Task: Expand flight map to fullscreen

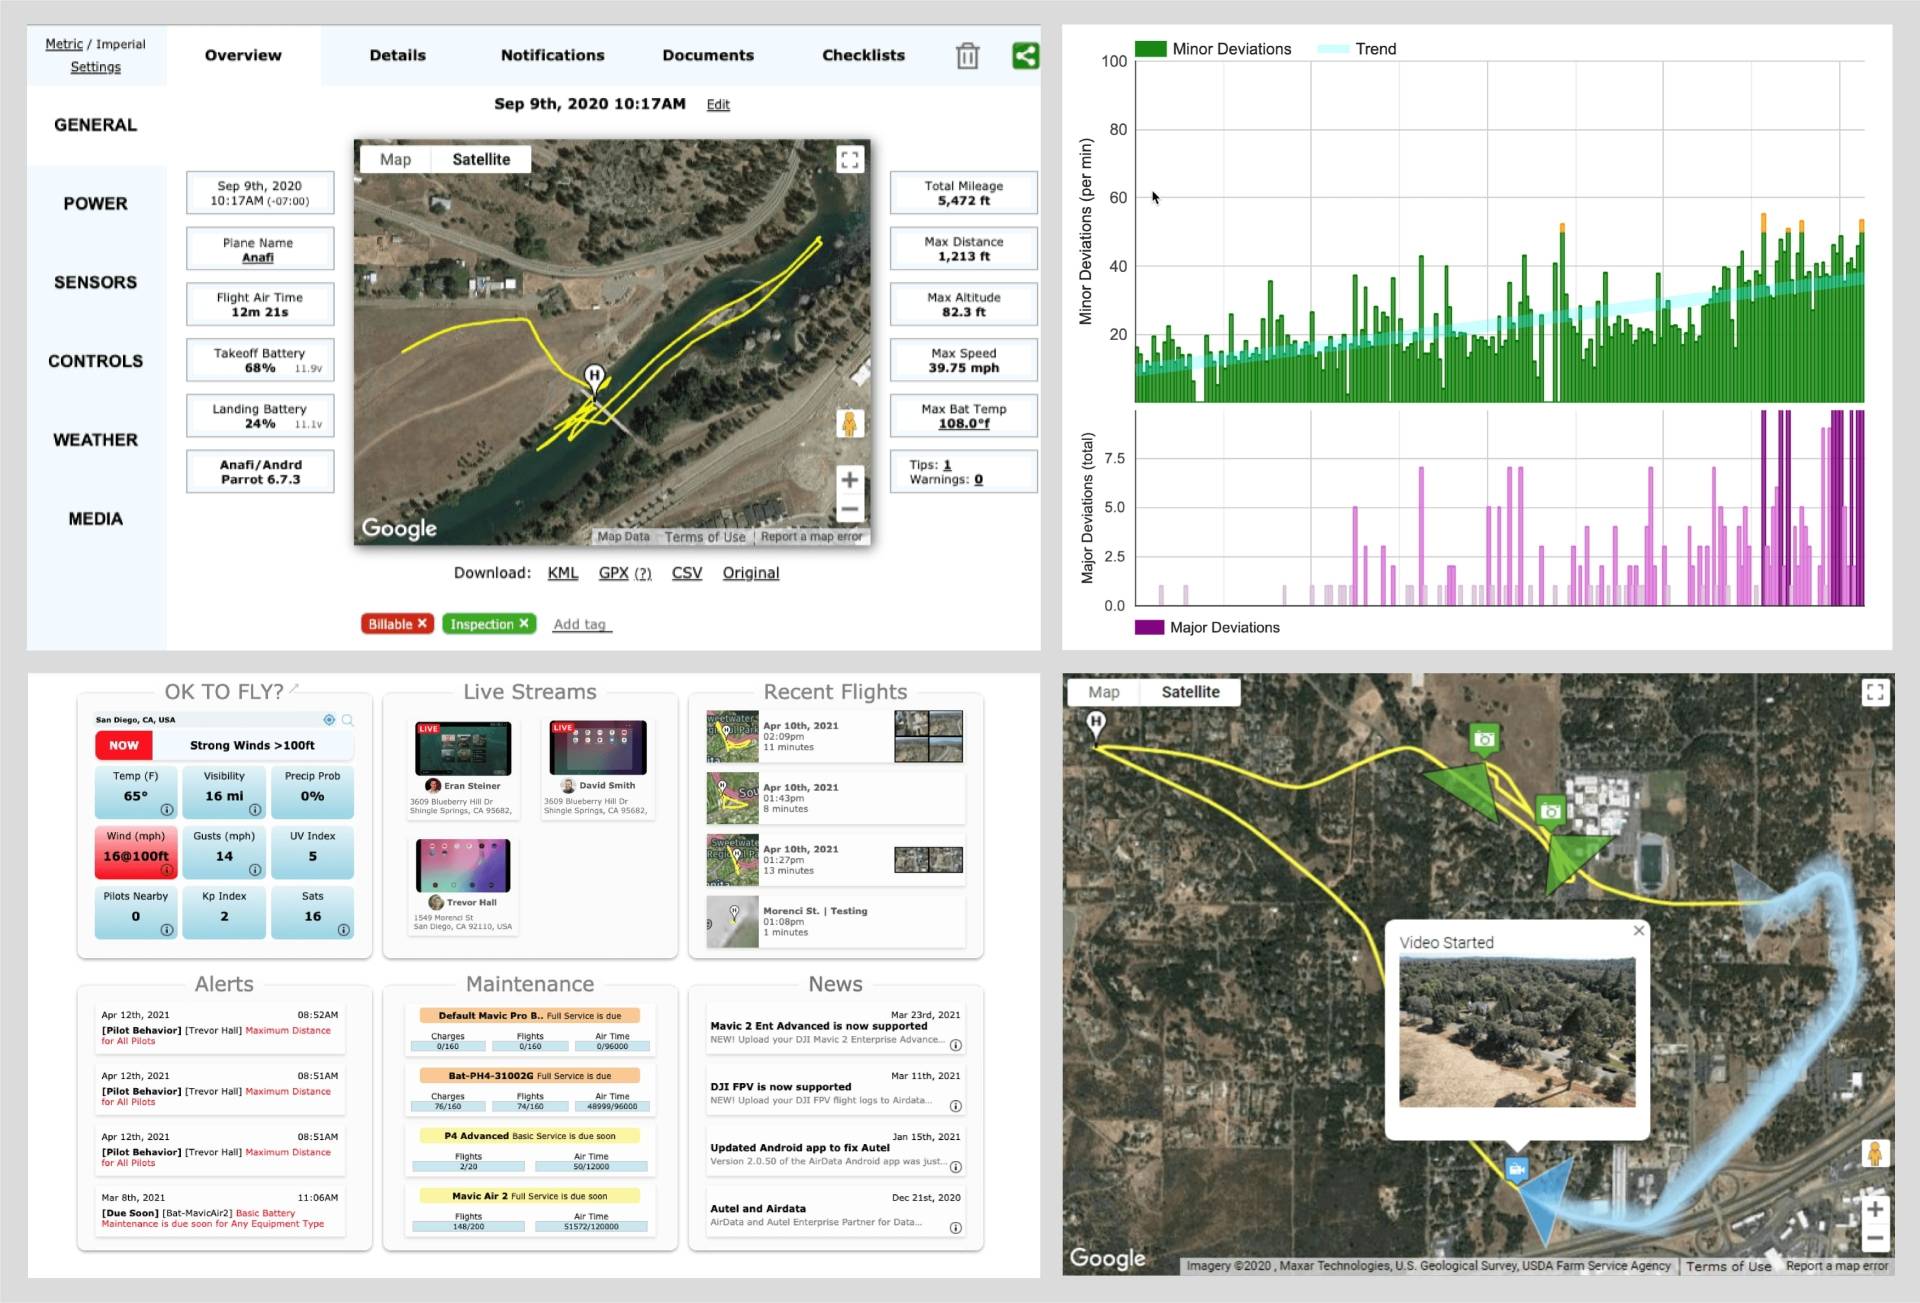Action: 850,160
